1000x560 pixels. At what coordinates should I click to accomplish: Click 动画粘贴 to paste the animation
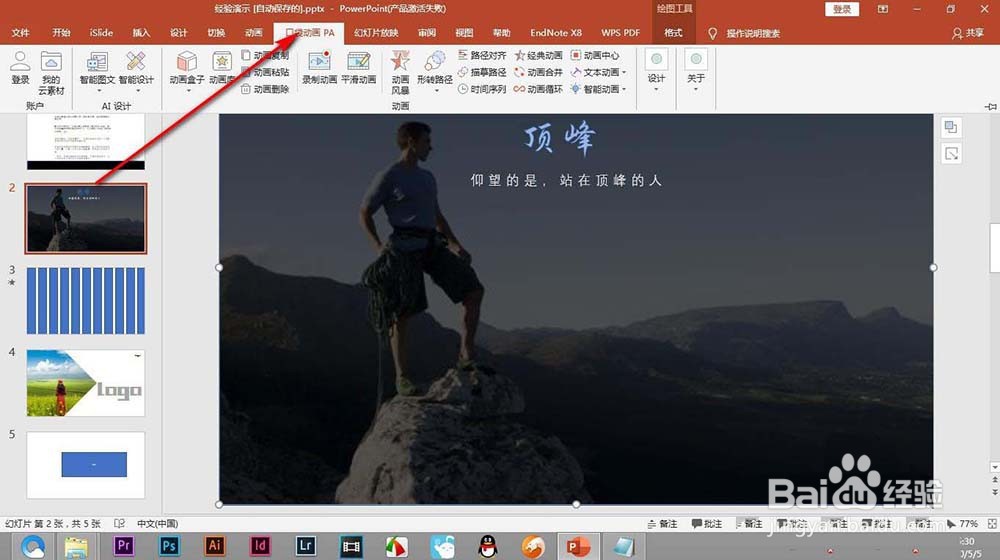click(x=265, y=72)
